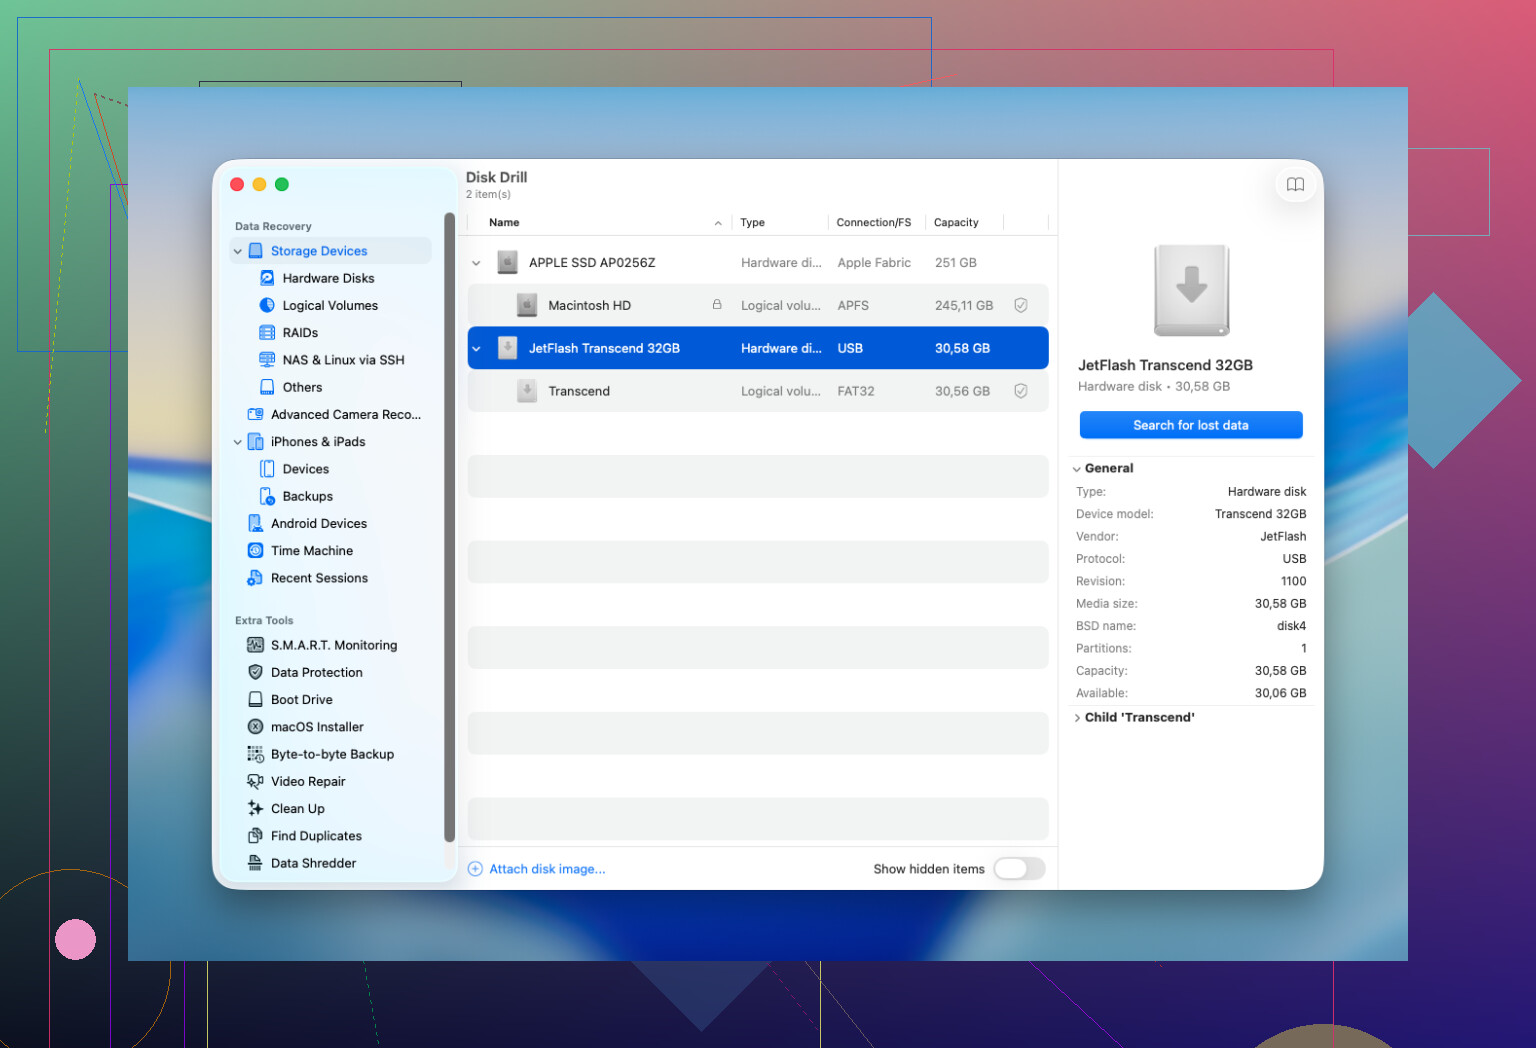This screenshot has height=1048, width=1536.
Task: Click the Byte-to-byte Backup icon
Action: (x=256, y=754)
